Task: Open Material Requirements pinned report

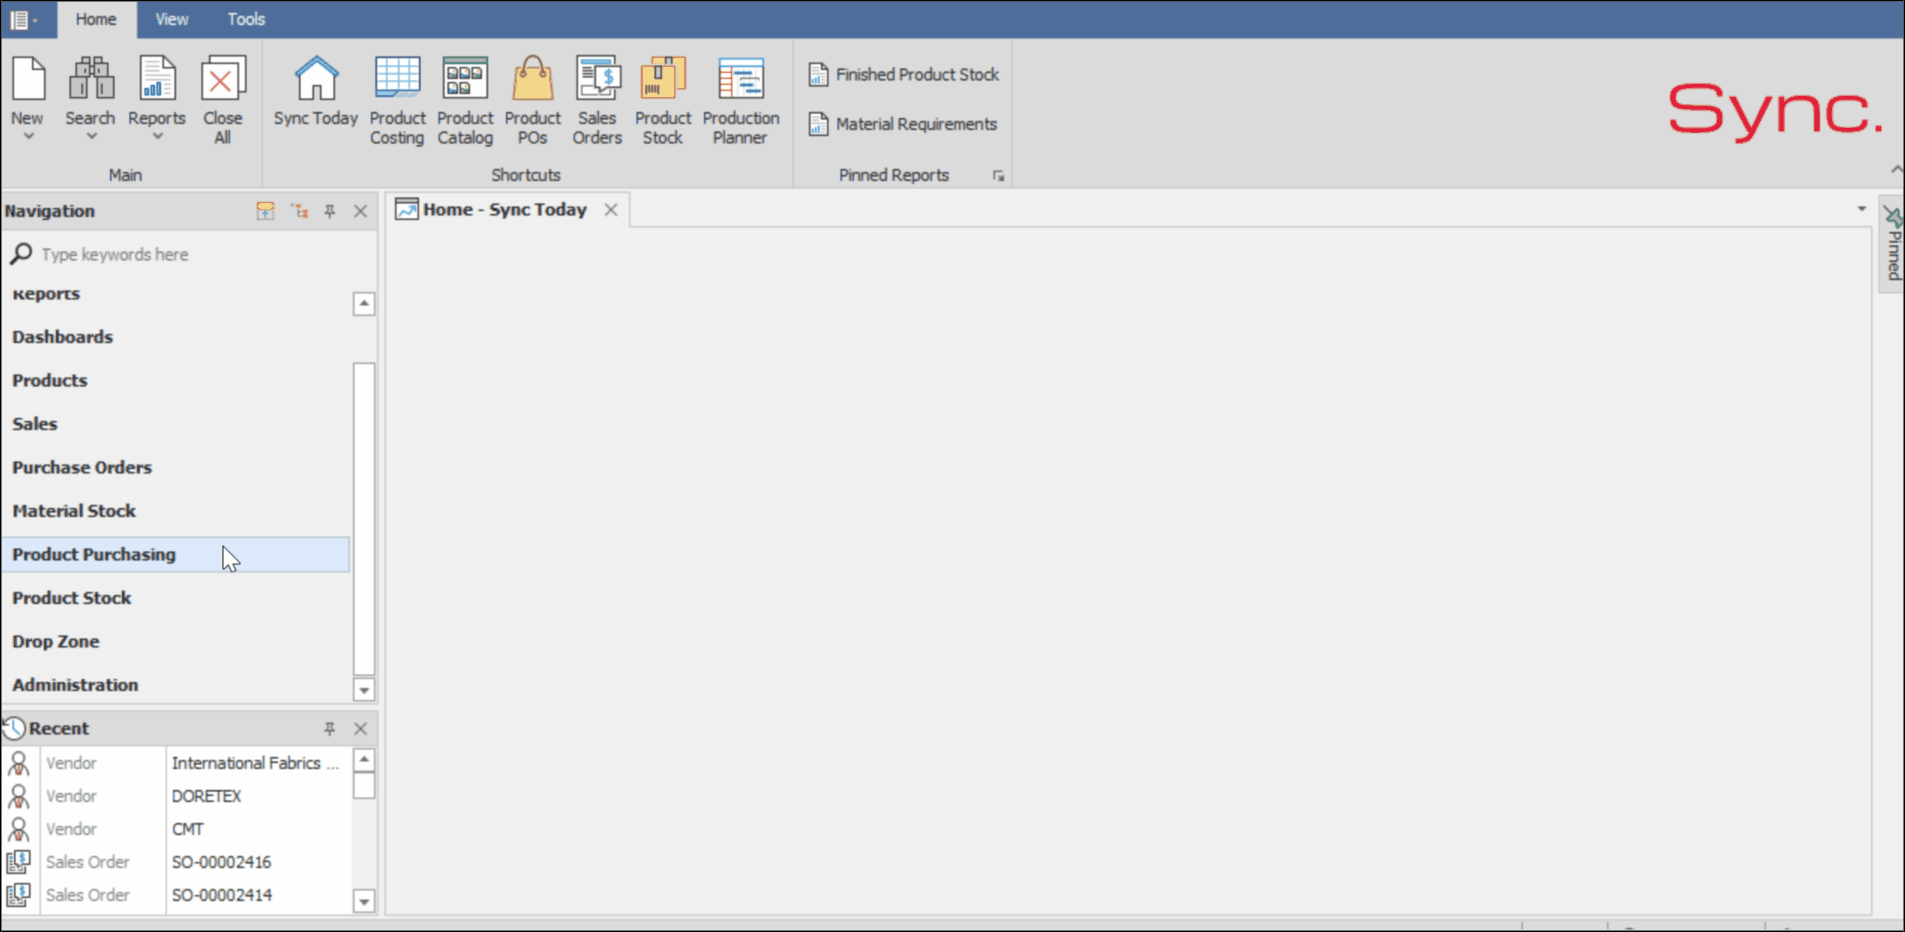Action: click(903, 124)
